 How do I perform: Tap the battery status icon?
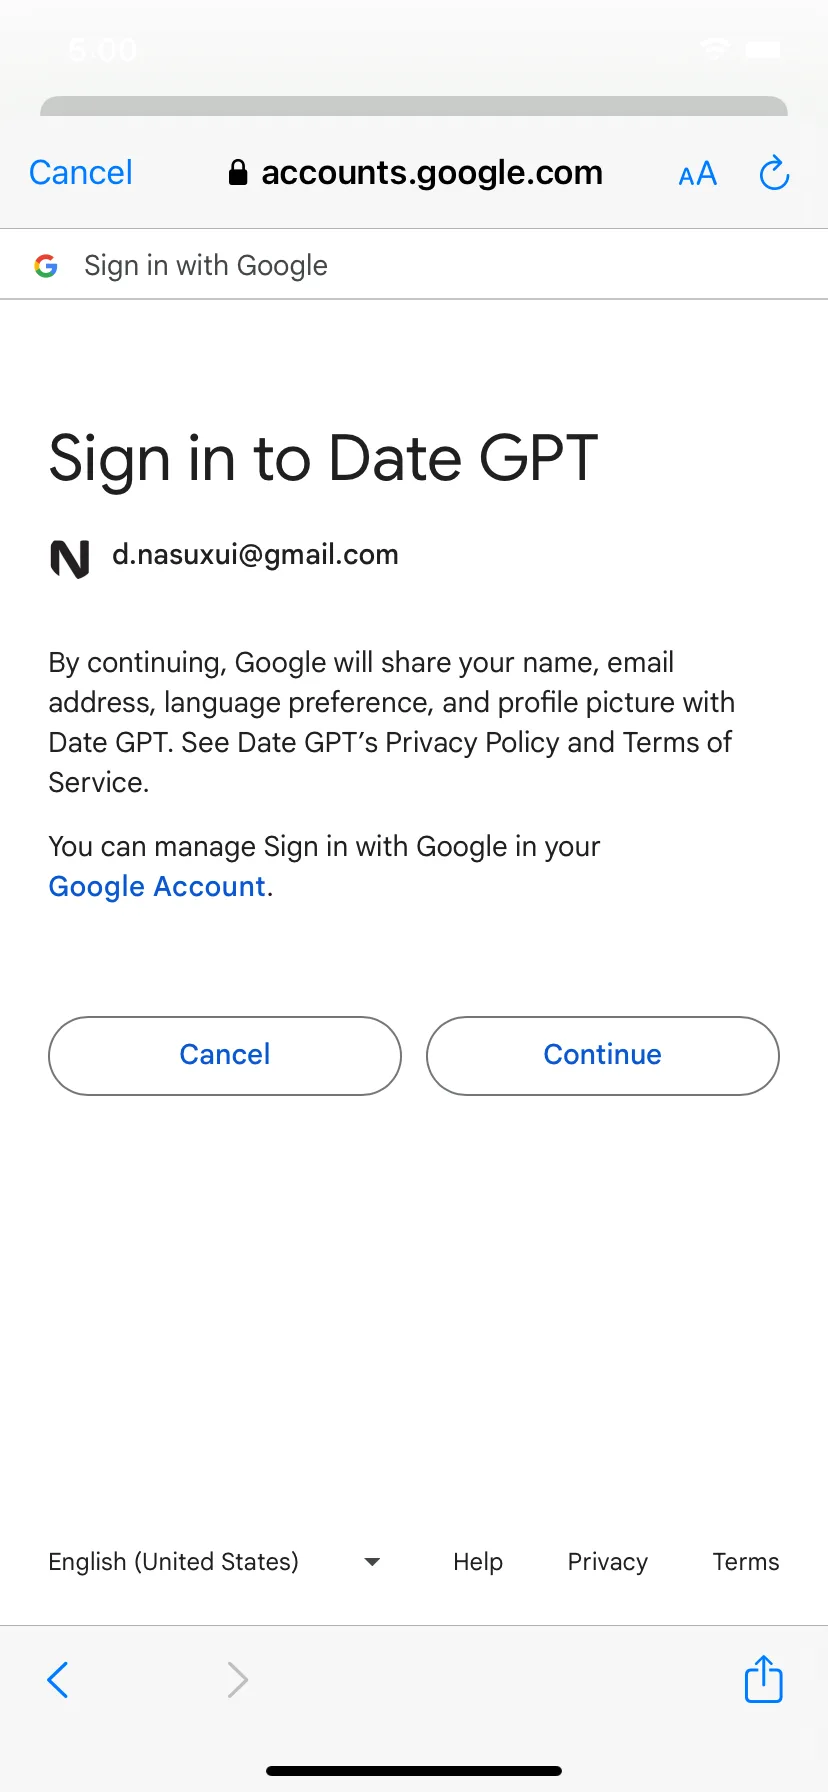[766, 48]
